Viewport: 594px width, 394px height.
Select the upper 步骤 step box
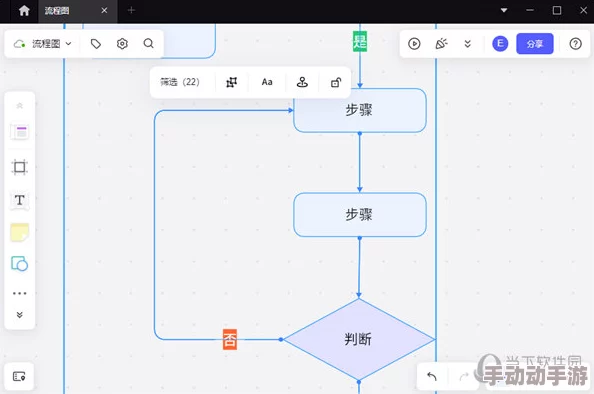click(x=360, y=110)
